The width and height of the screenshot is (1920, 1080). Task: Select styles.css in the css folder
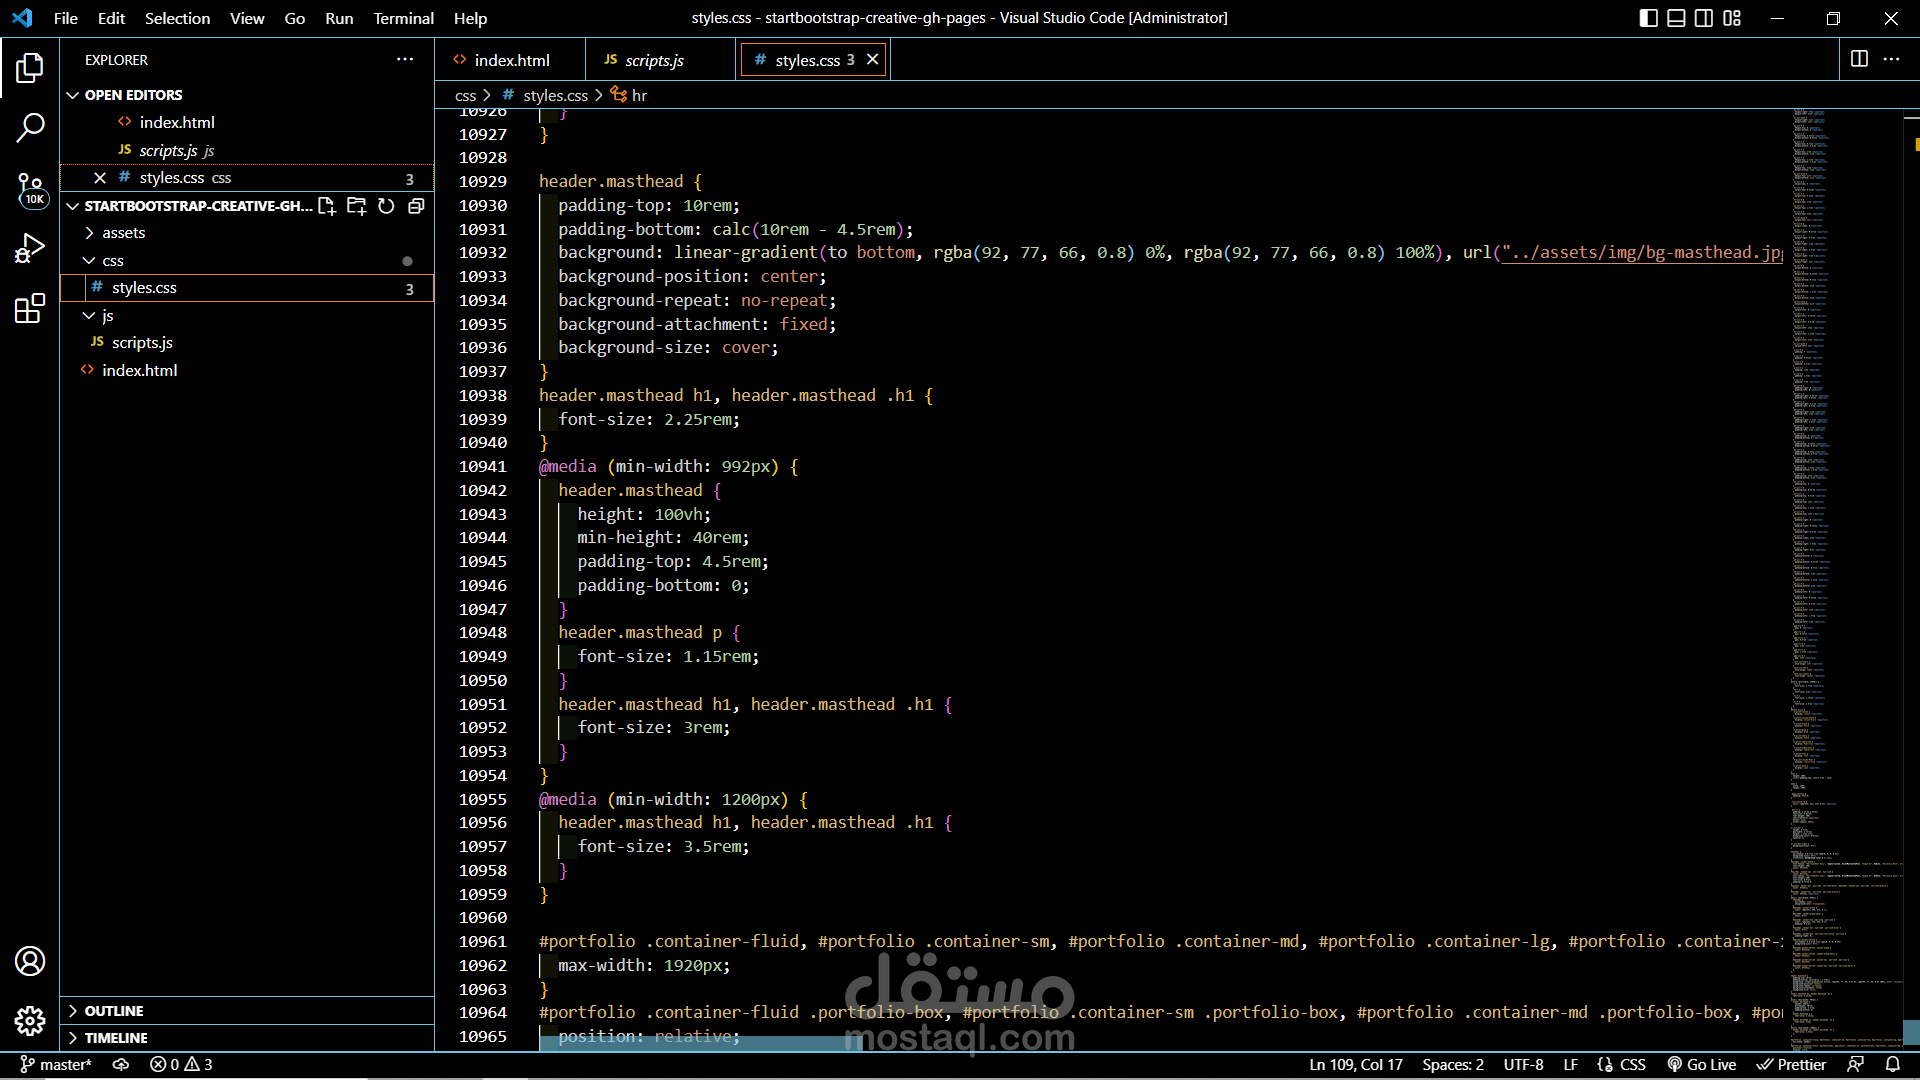coord(247,288)
